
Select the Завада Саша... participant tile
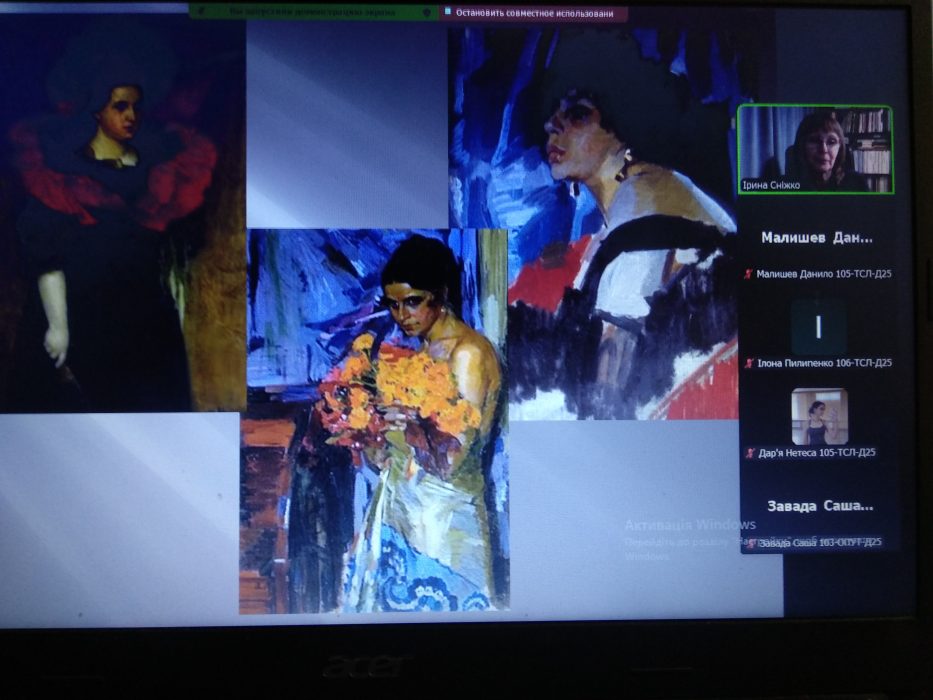(819, 506)
